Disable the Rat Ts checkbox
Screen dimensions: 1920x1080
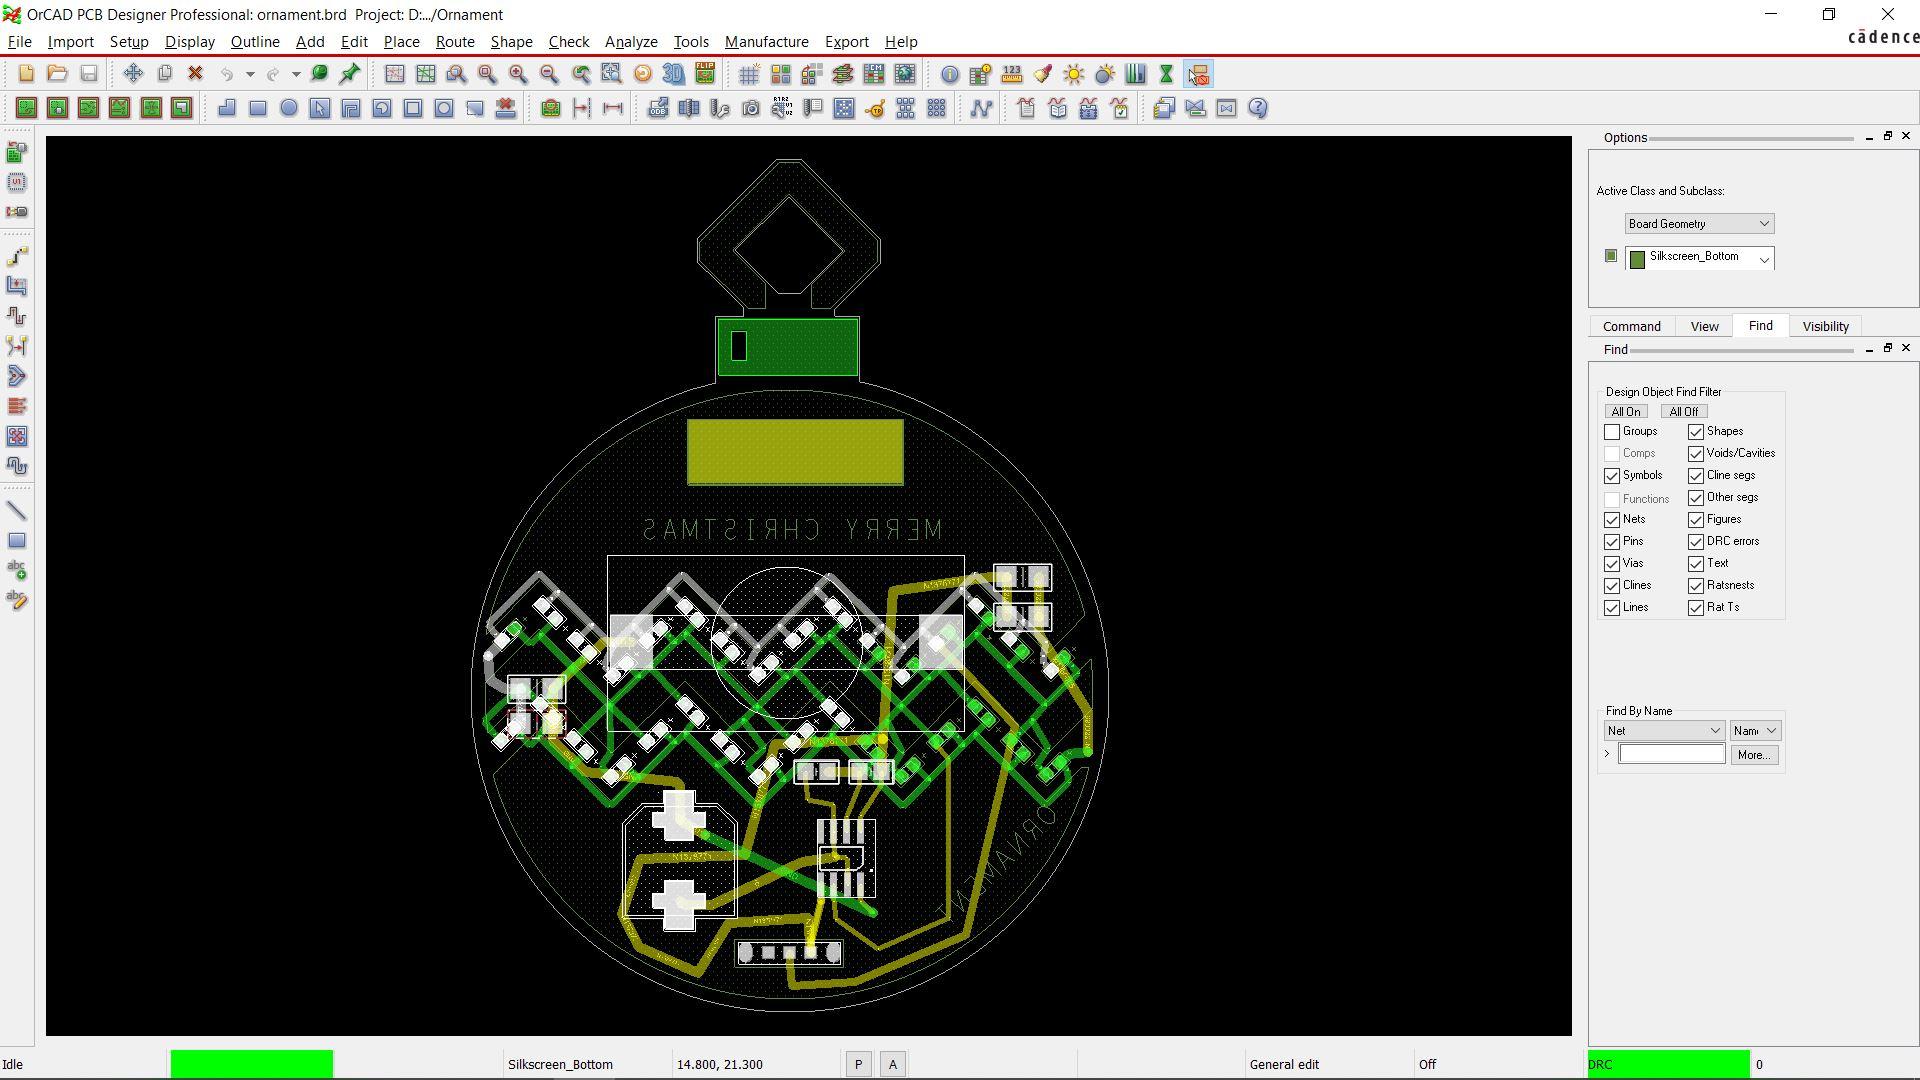coord(1698,607)
